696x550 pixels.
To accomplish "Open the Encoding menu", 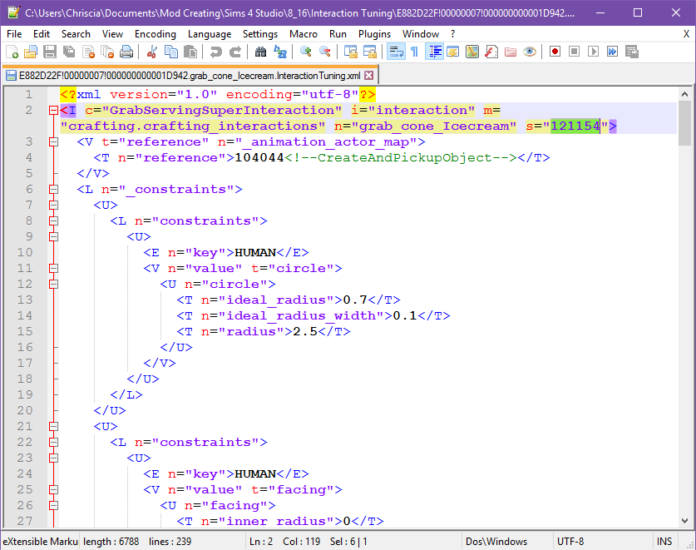I will click(155, 33).
